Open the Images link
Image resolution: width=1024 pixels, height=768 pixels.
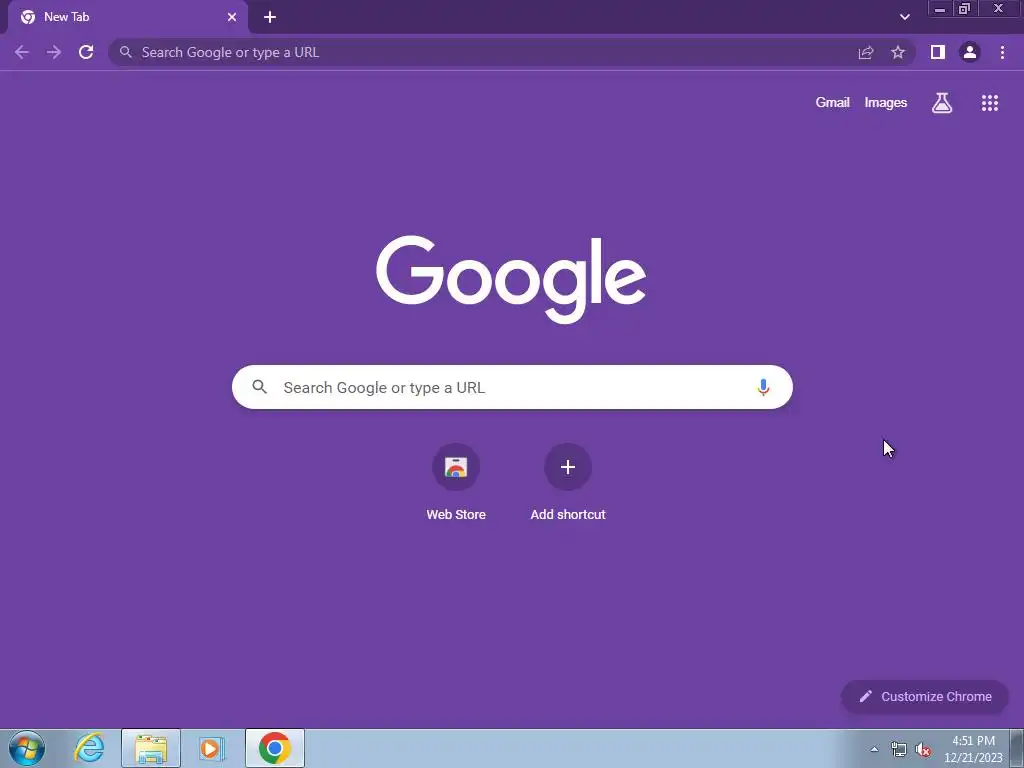tap(886, 103)
